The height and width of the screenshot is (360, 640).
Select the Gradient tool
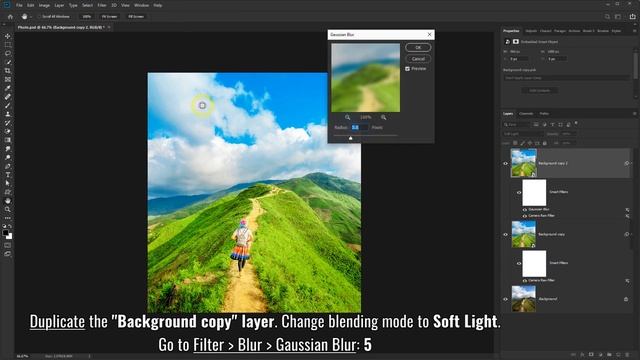pos(8,140)
